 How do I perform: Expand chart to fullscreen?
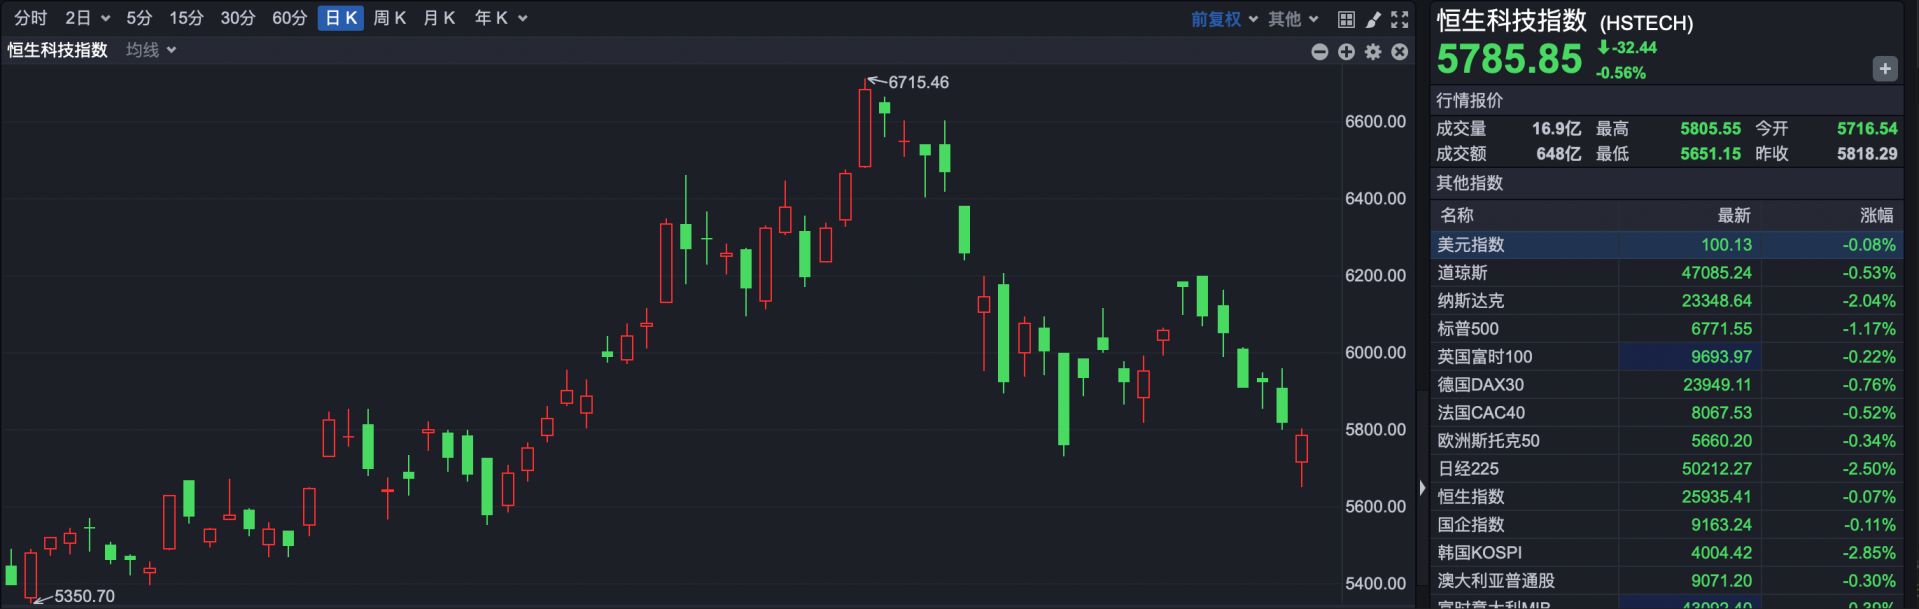coord(1400,19)
